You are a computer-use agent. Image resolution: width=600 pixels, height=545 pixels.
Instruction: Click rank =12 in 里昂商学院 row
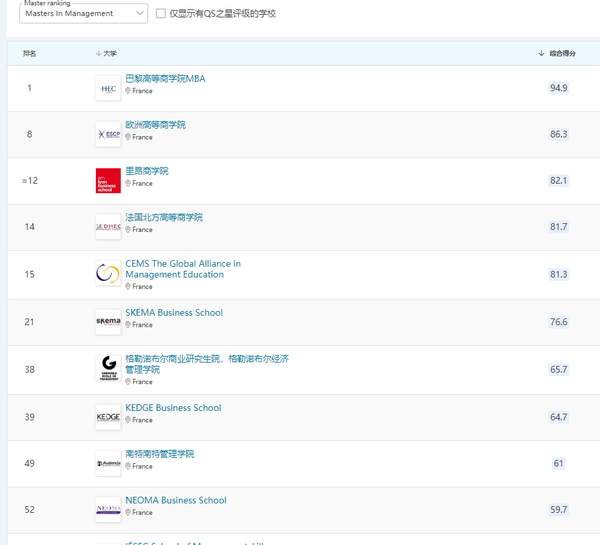tap(30, 181)
